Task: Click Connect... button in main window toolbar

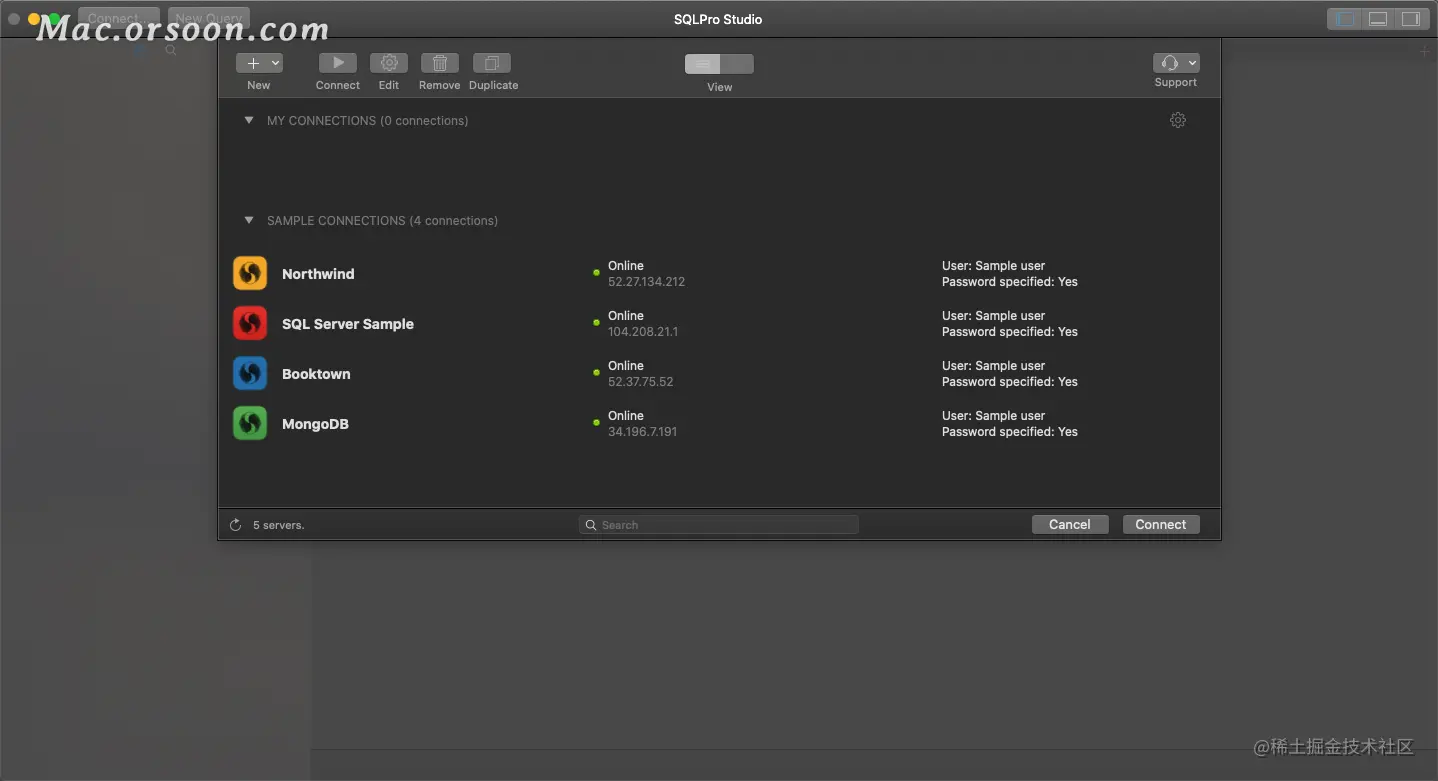Action: coord(119,18)
